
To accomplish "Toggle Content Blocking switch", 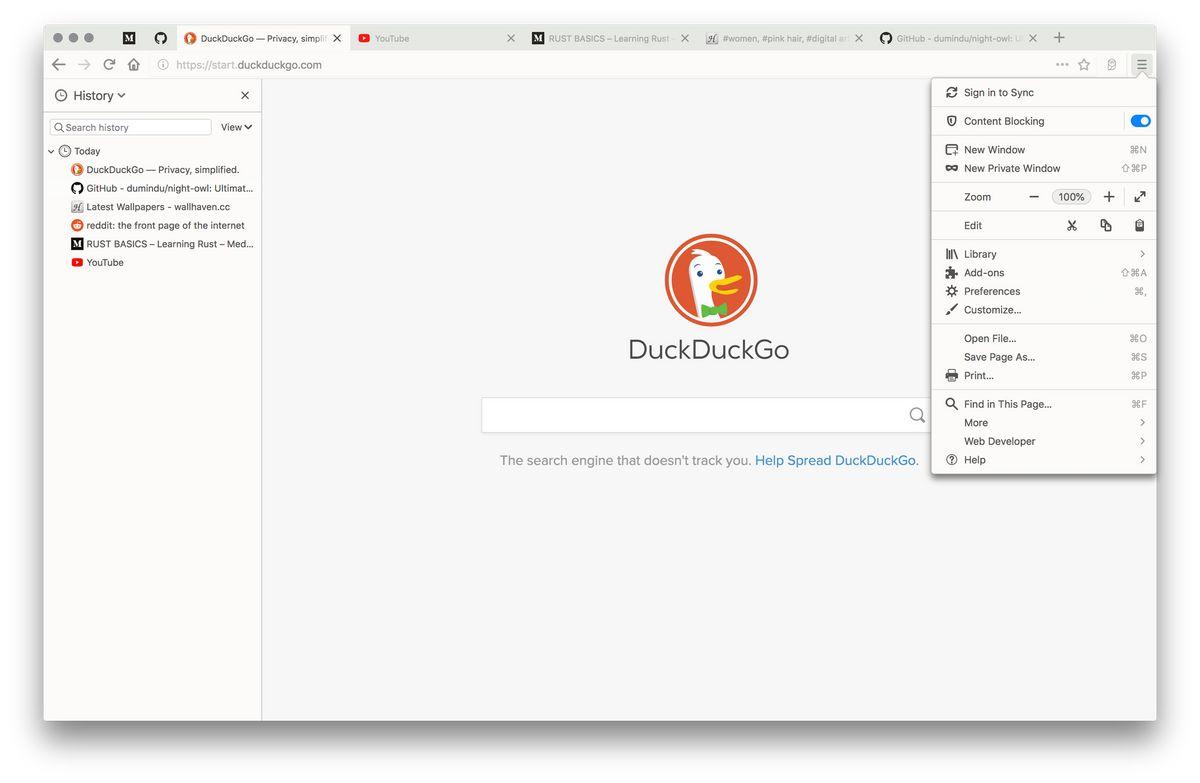I will 1141,121.
